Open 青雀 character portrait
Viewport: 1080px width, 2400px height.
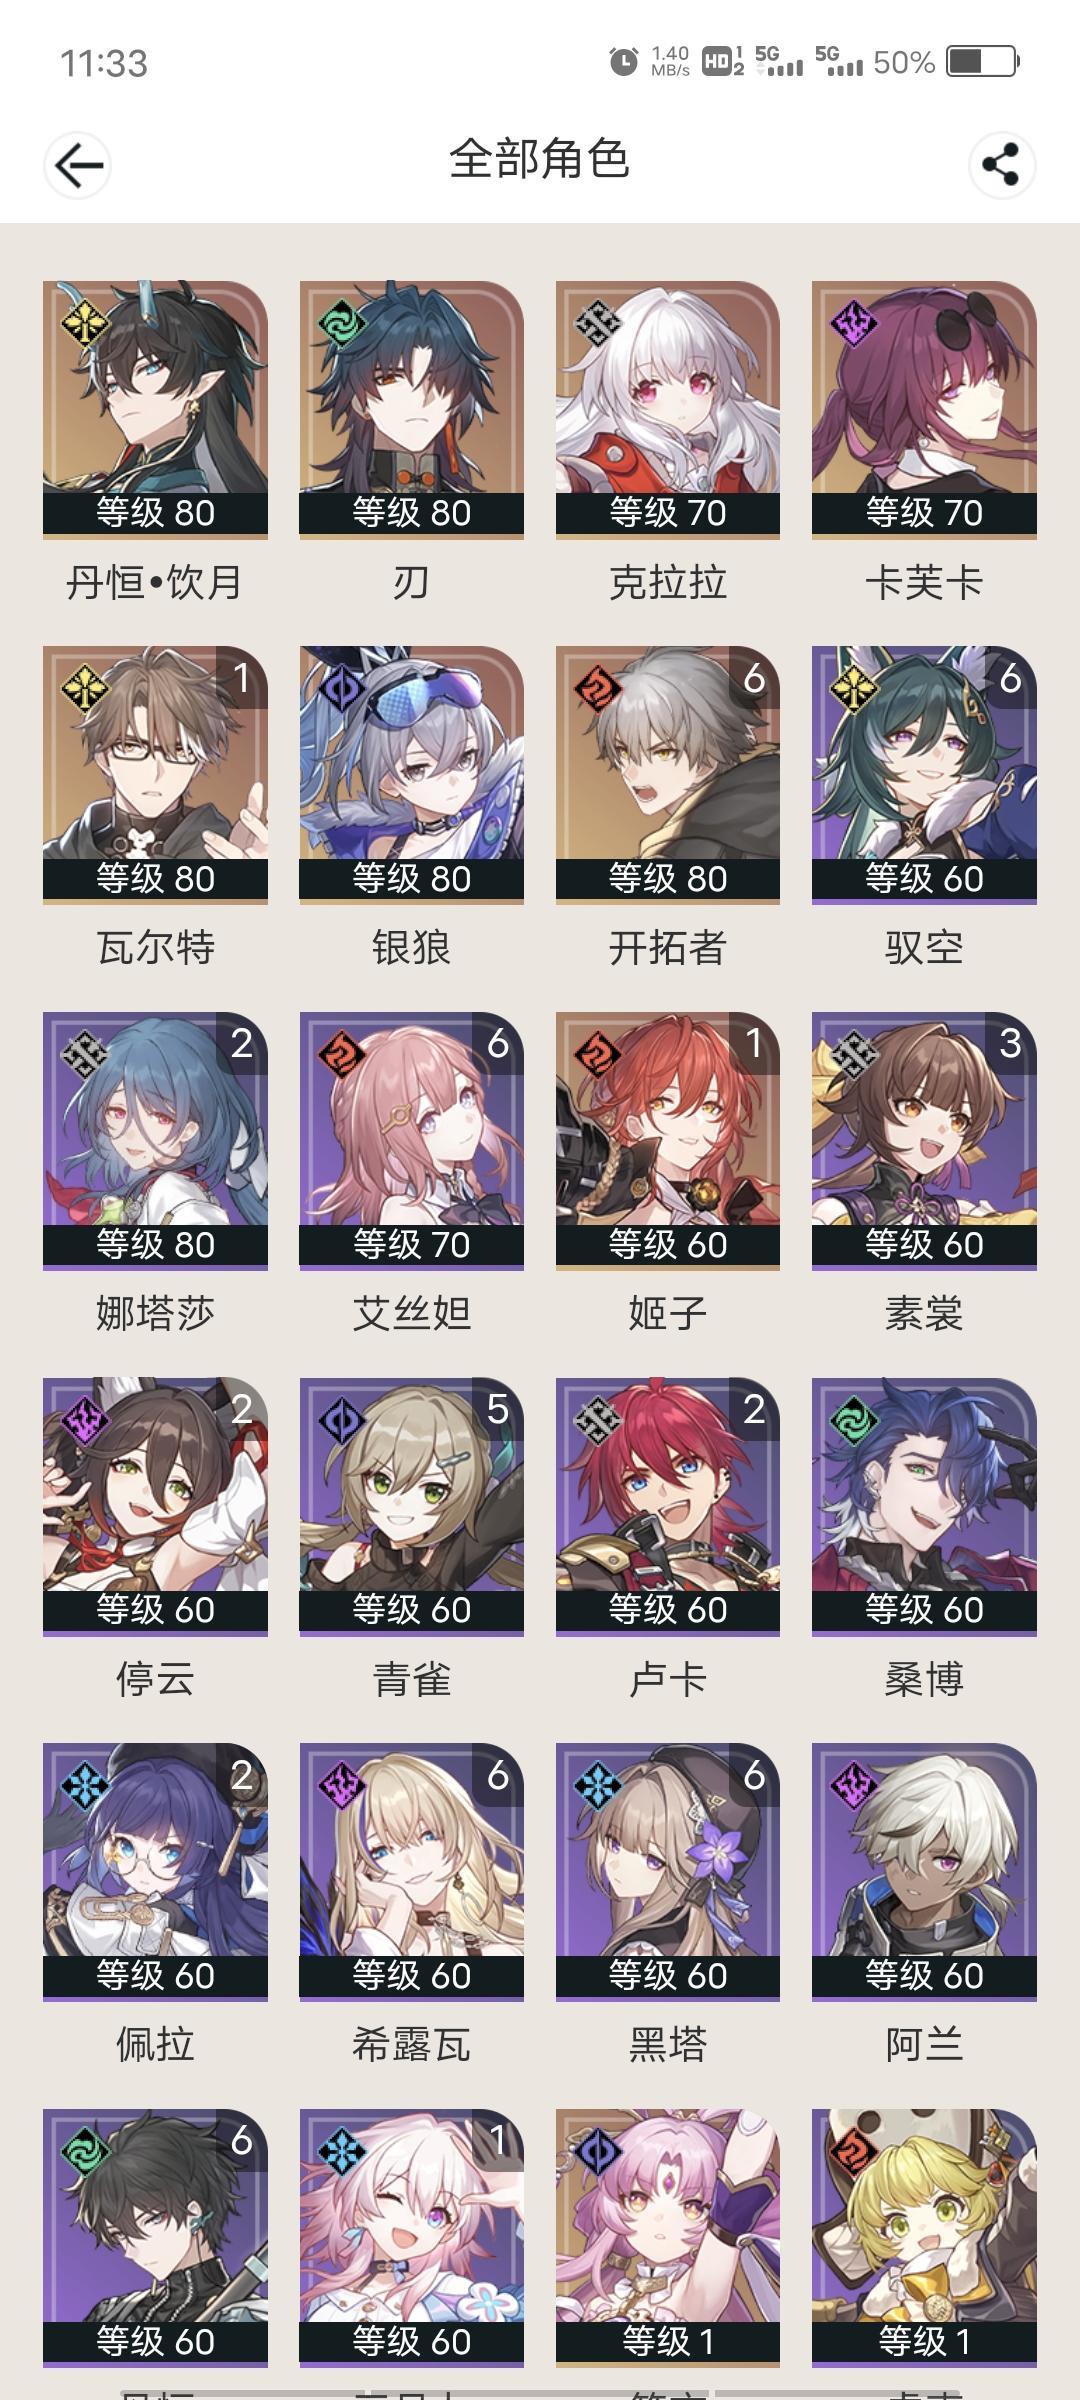411,1507
